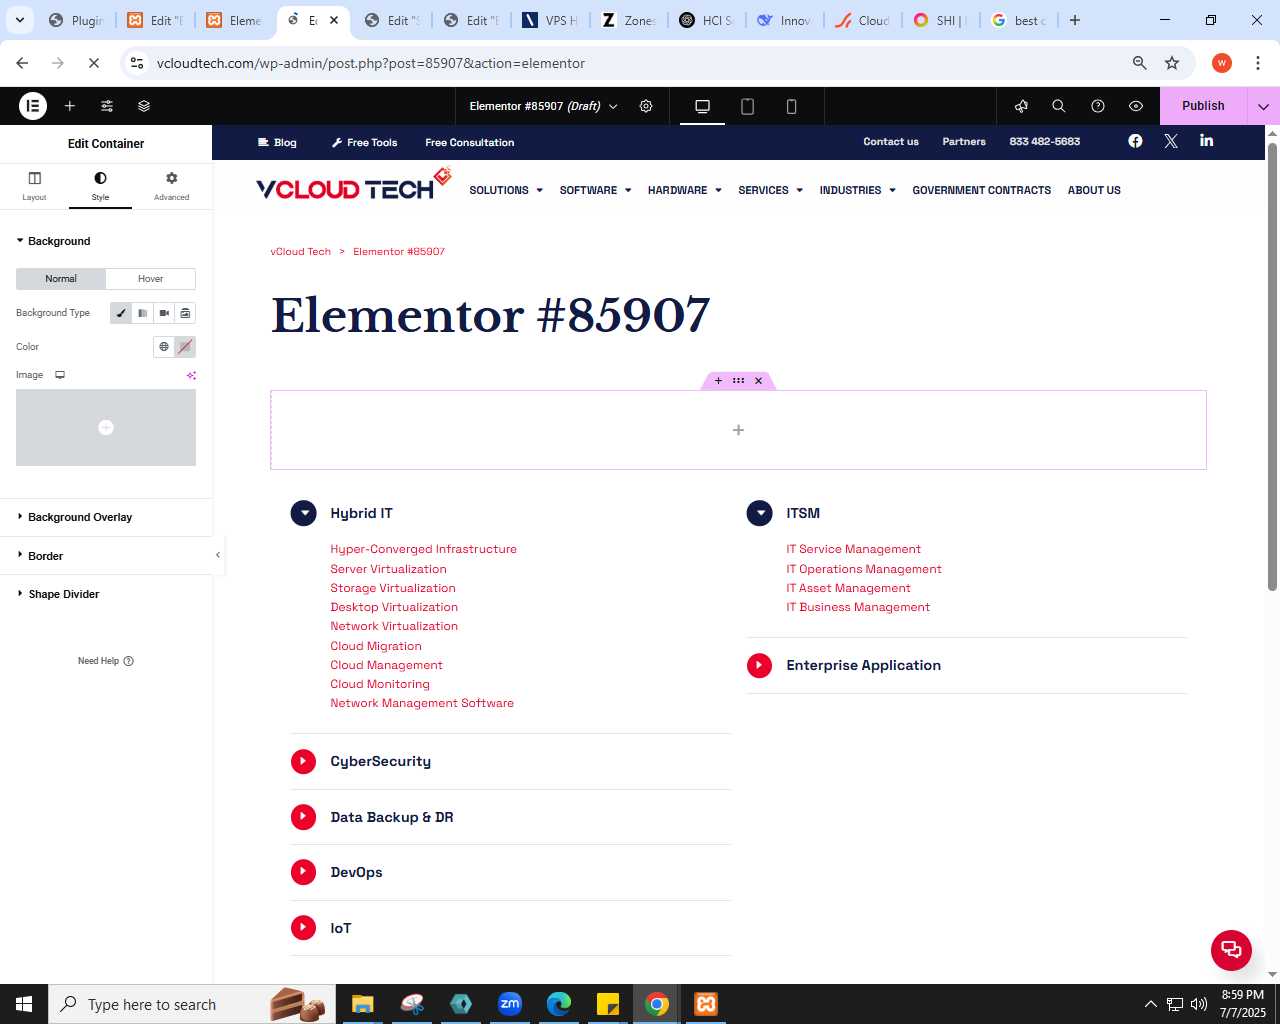
Task: Open the LinkedIn social icon
Action: click(x=1207, y=141)
